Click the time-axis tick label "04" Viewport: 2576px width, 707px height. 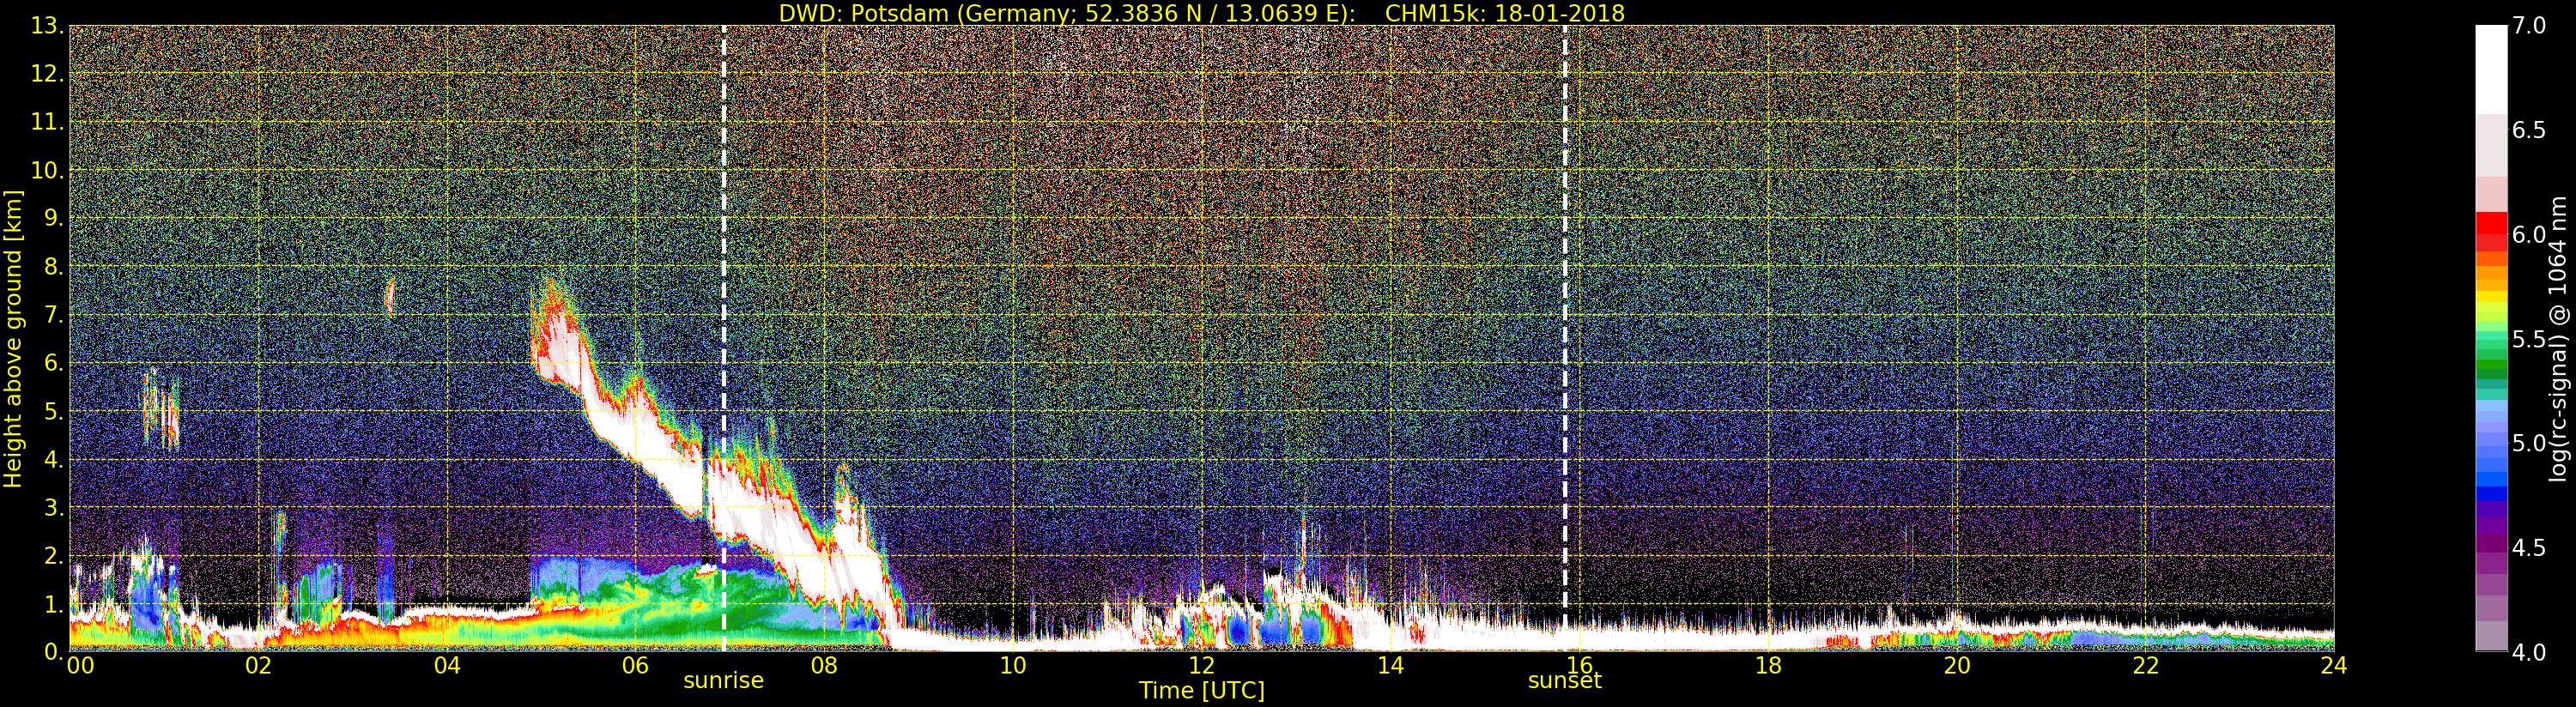447,666
